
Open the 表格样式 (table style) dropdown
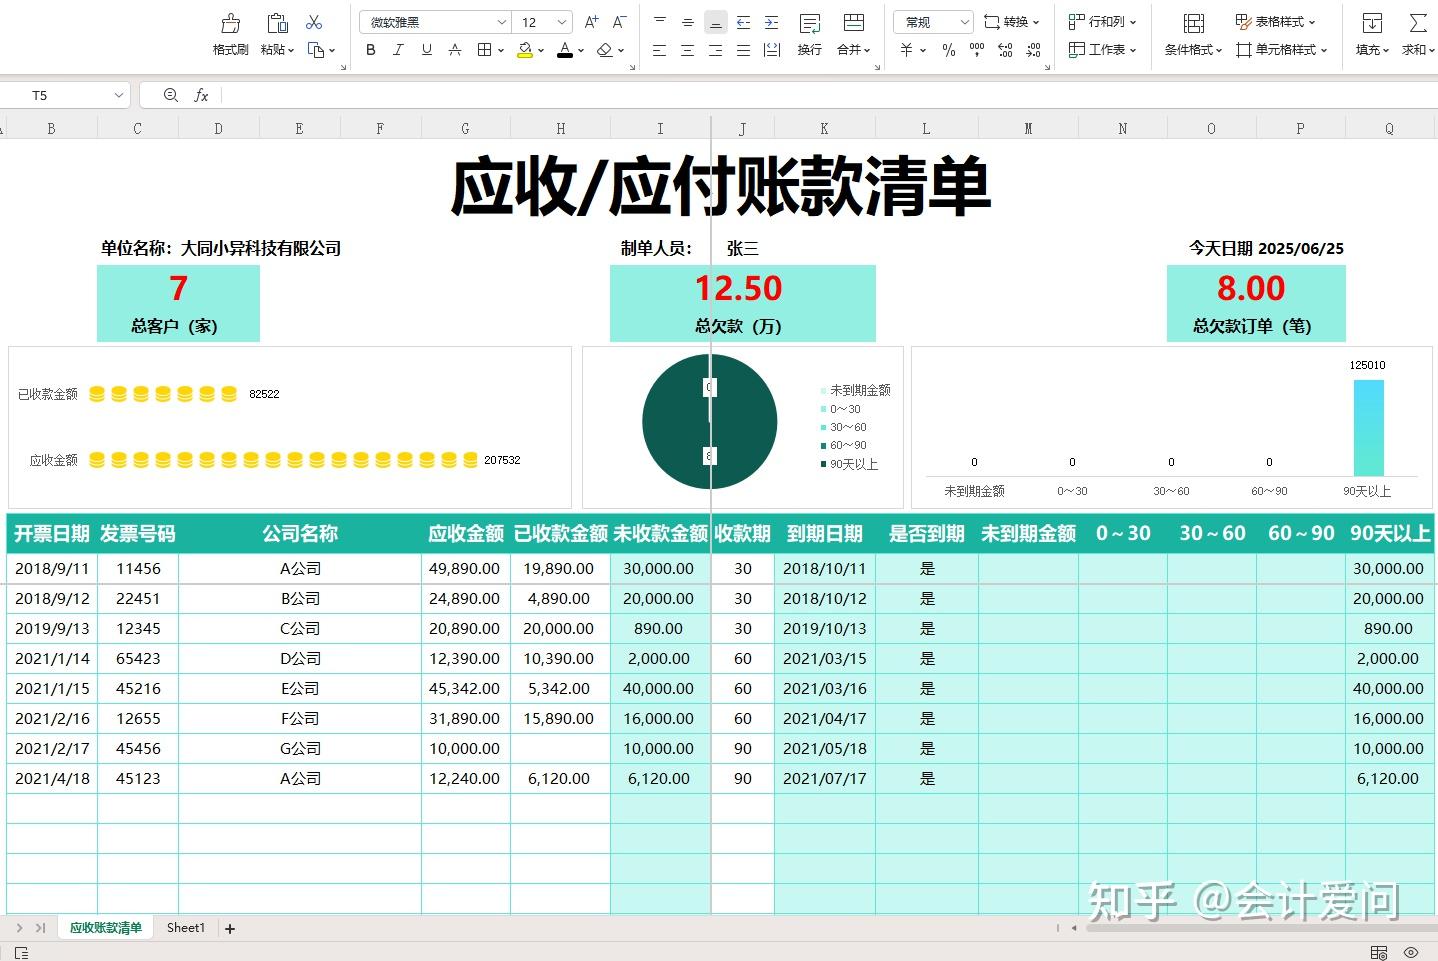(1276, 22)
